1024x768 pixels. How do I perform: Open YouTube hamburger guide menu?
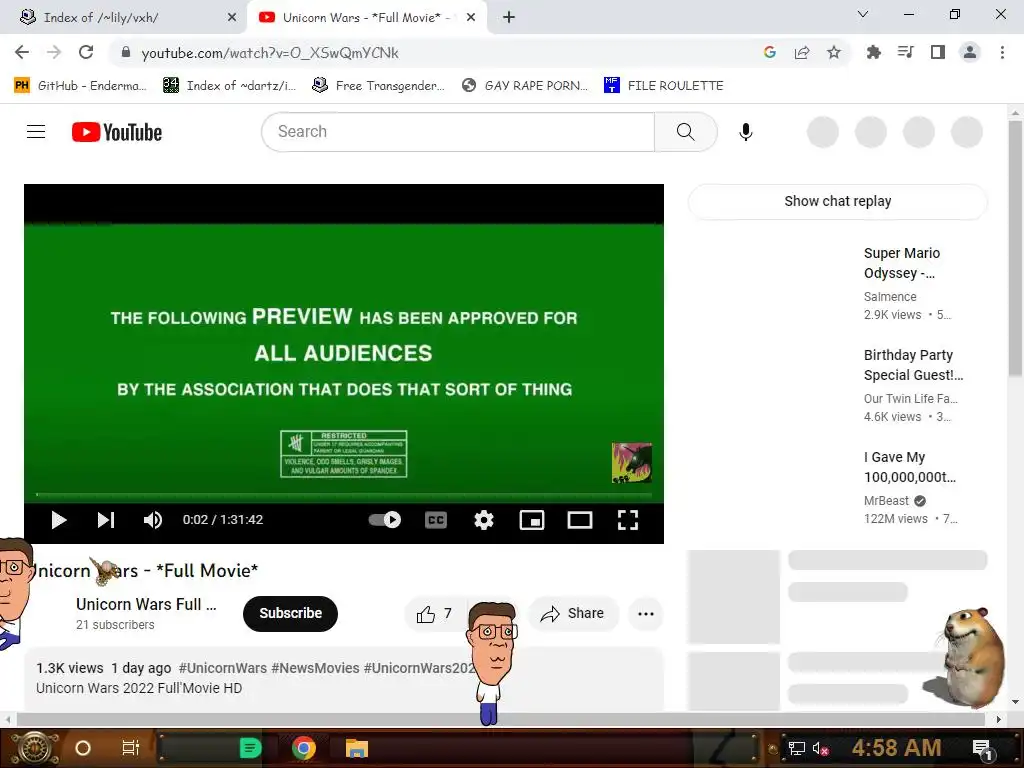pyautogui.click(x=36, y=132)
